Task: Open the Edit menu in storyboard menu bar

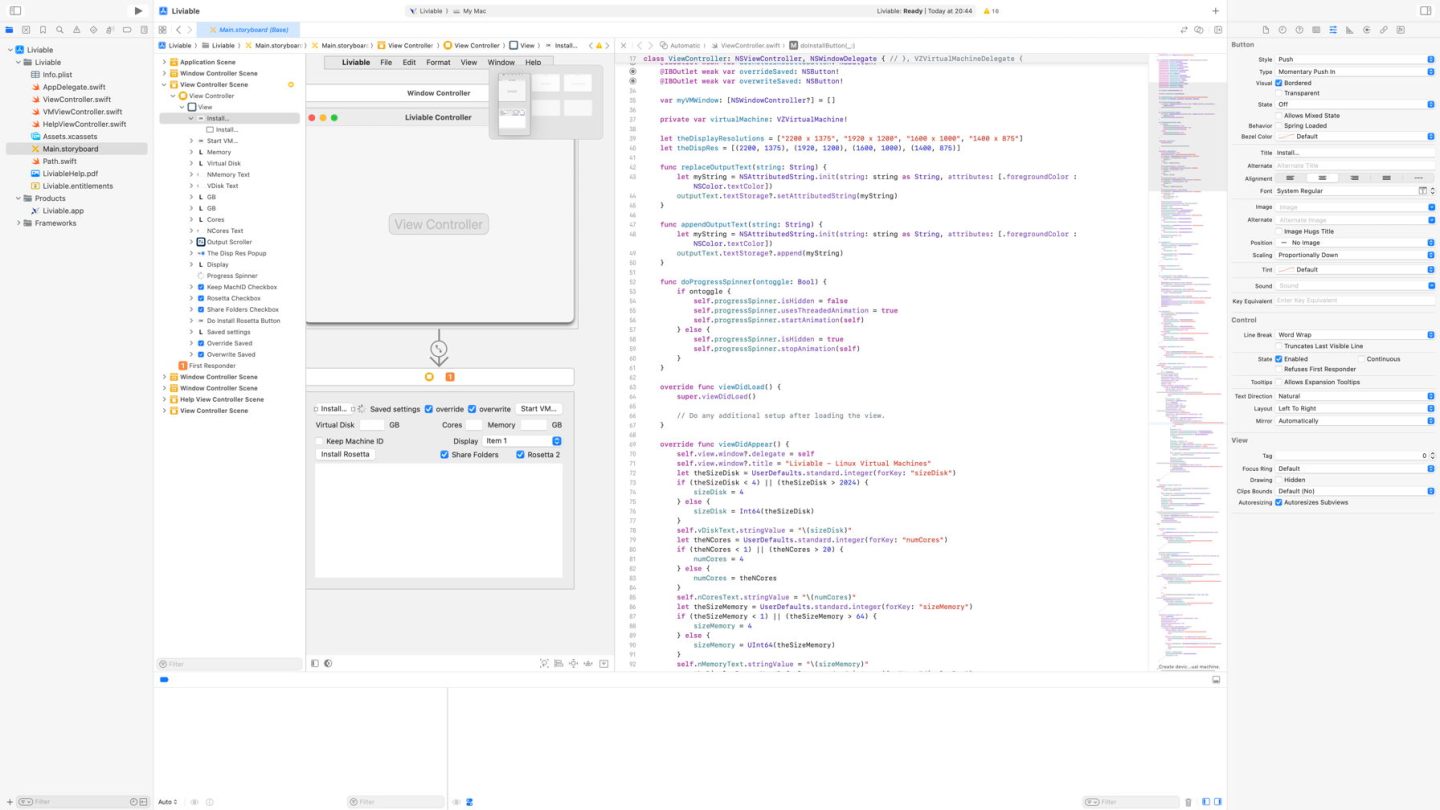Action: 409,62
